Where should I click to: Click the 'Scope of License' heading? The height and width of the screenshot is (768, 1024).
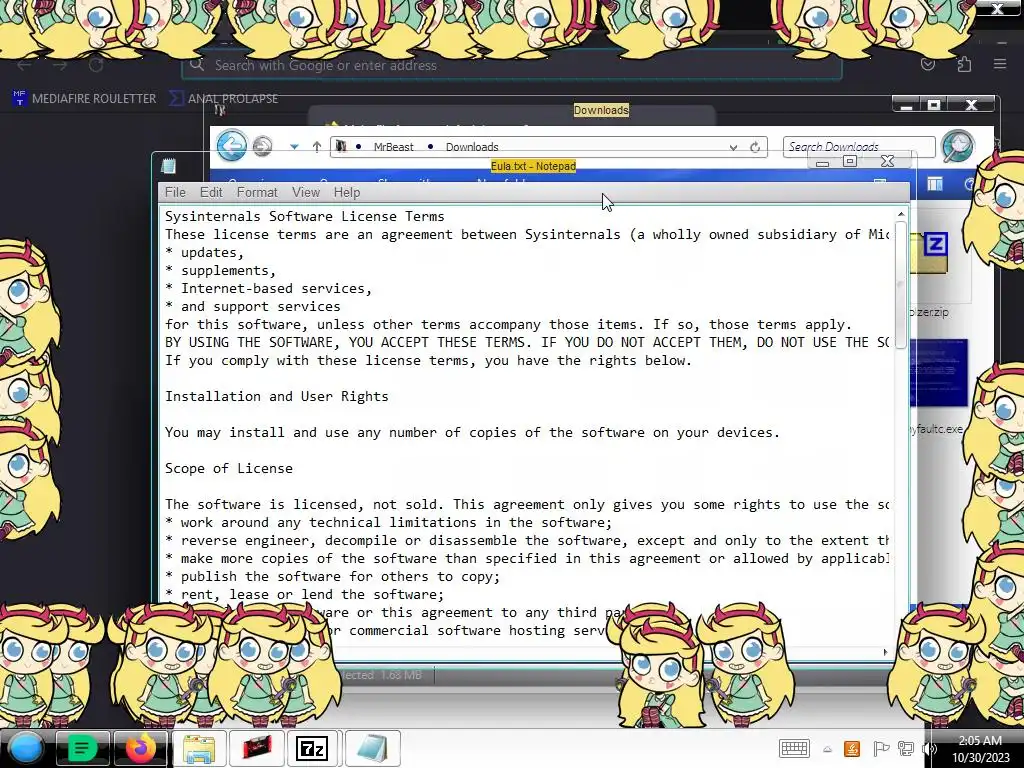(x=229, y=468)
